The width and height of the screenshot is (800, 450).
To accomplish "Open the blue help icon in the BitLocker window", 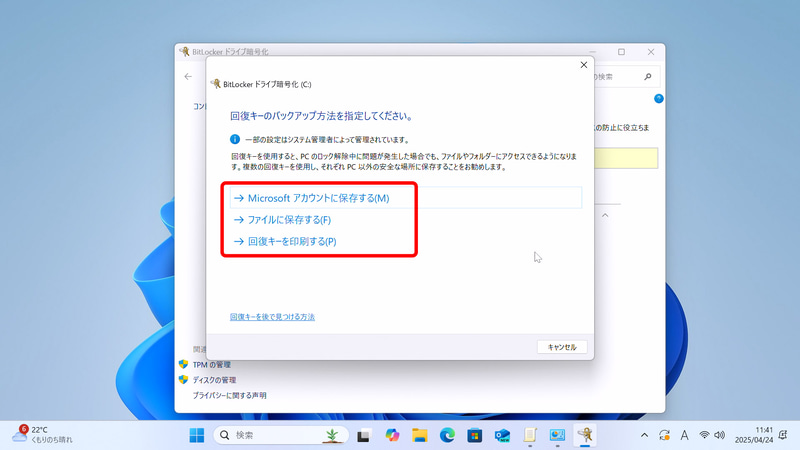I will point(659,98).
